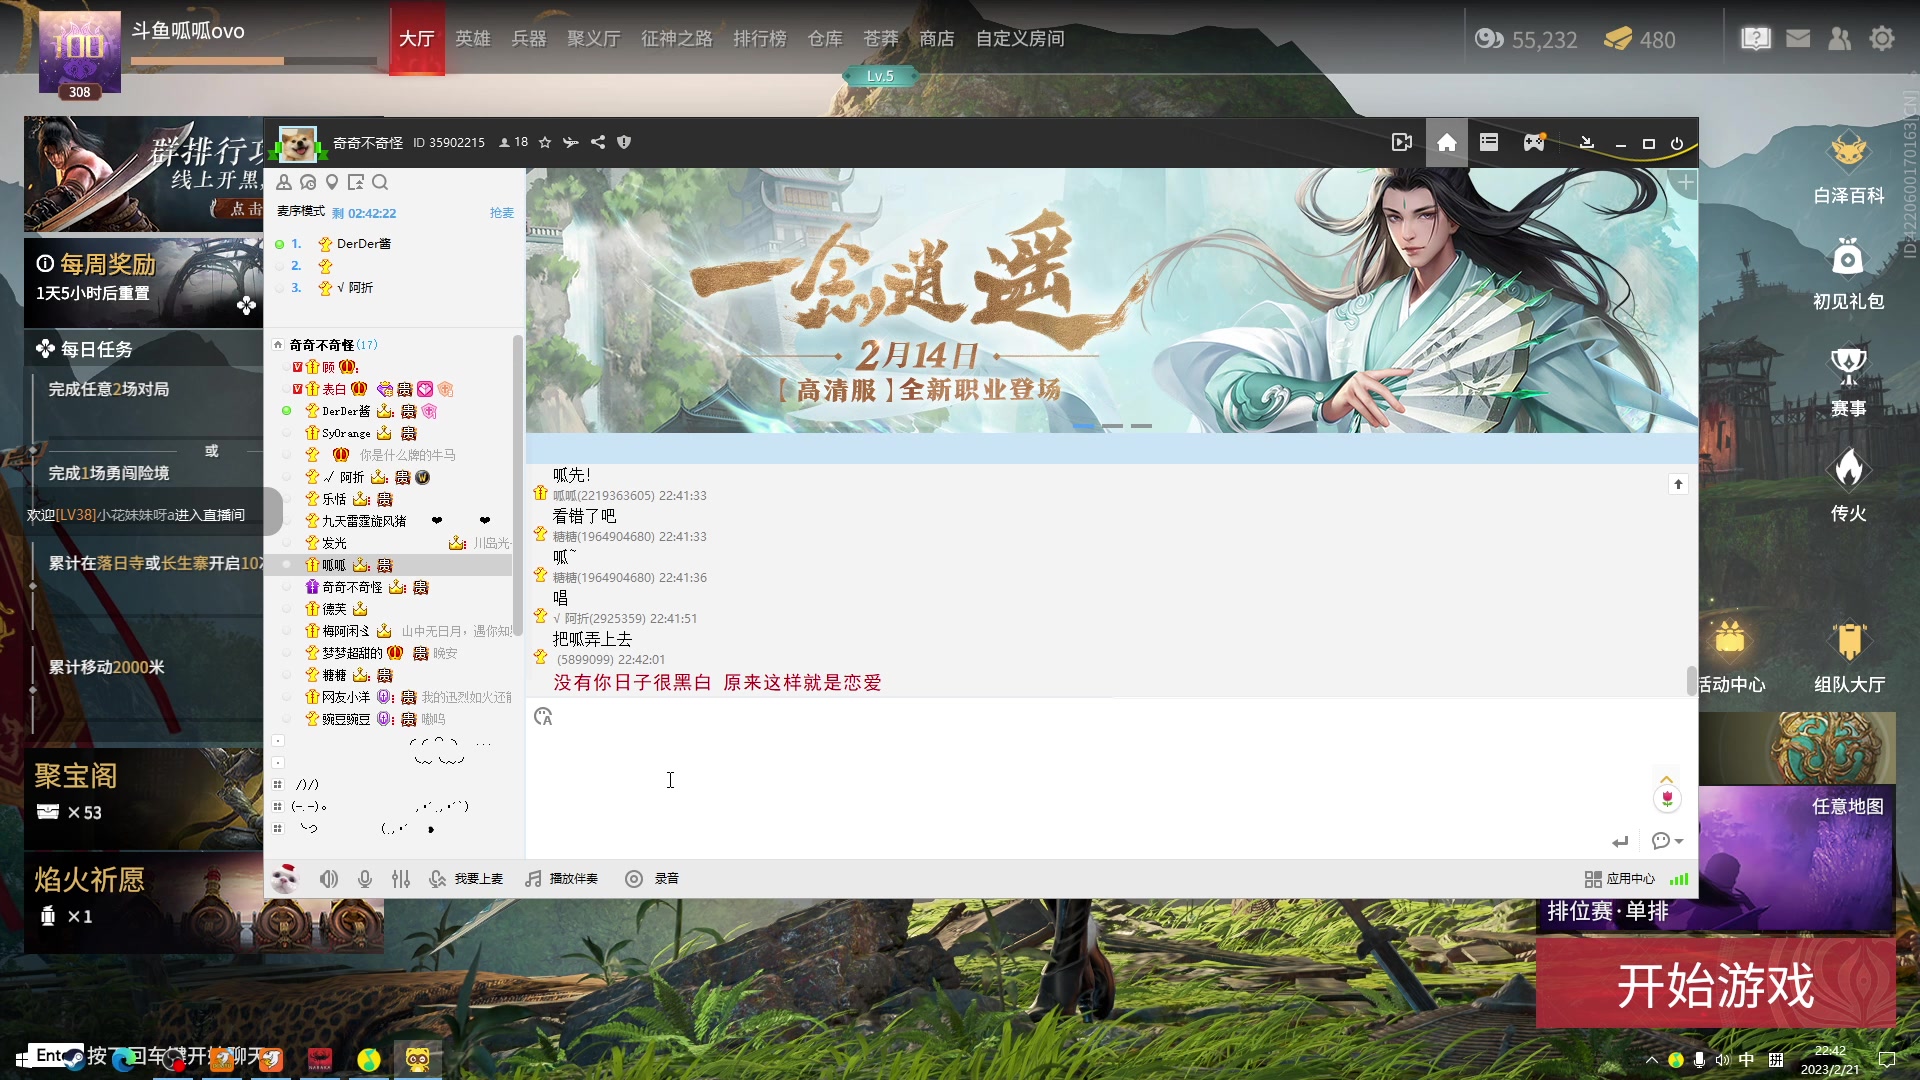Screen dimensions: 1920x1080
Task: Share the channel via share icon
Action: 598,142
